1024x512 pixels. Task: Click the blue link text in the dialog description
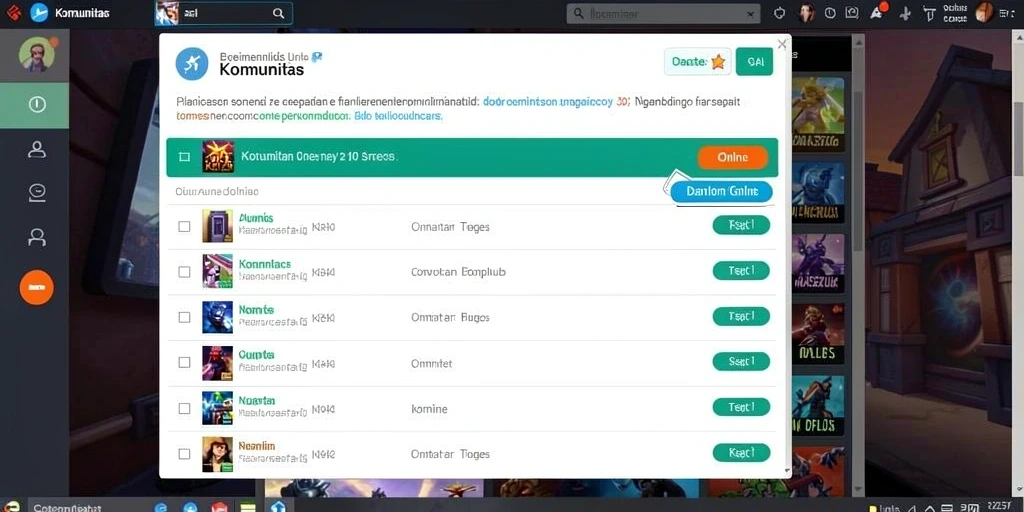coord(547,102)
